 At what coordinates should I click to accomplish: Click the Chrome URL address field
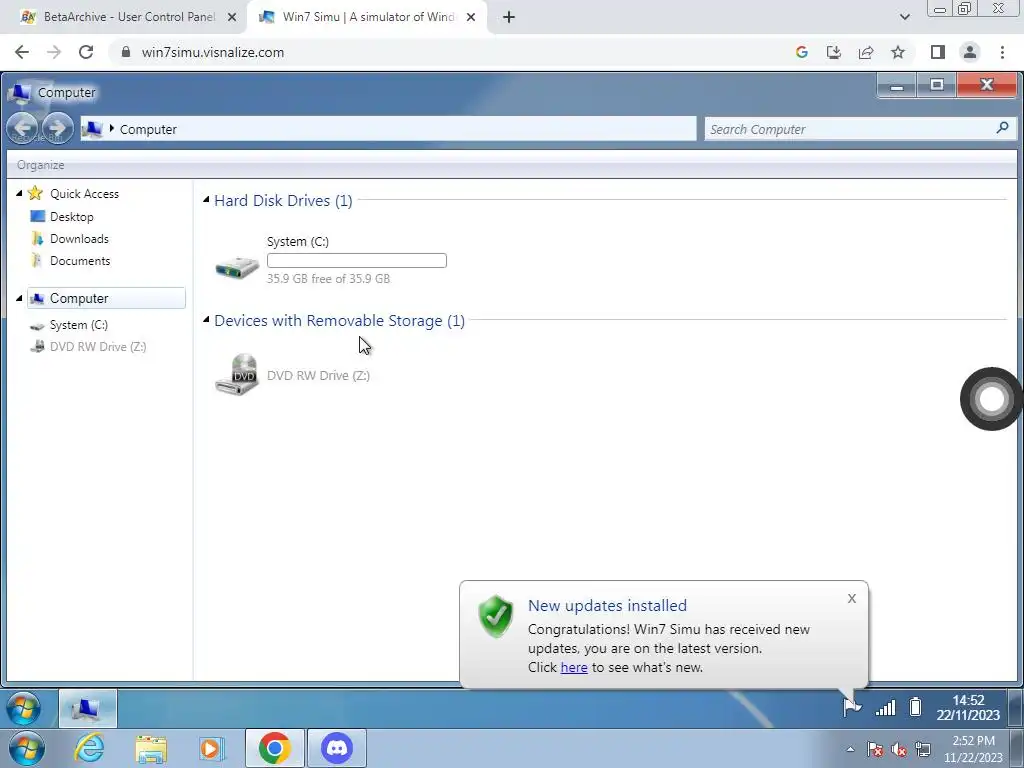[451, 52]
